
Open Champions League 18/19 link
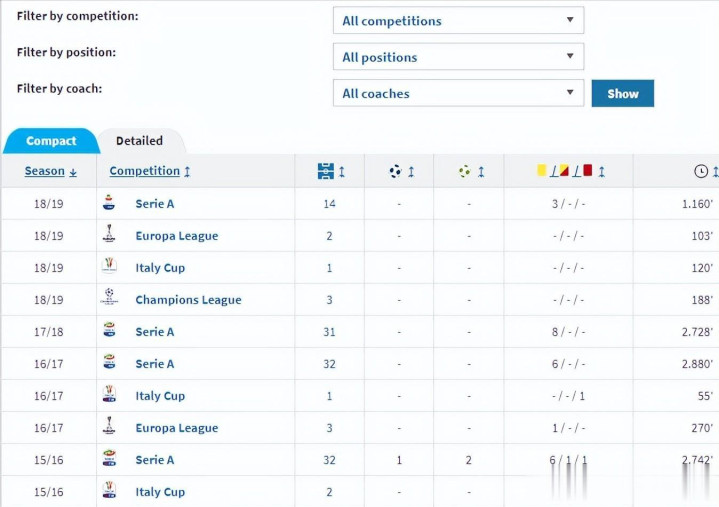tap(188, 300)
